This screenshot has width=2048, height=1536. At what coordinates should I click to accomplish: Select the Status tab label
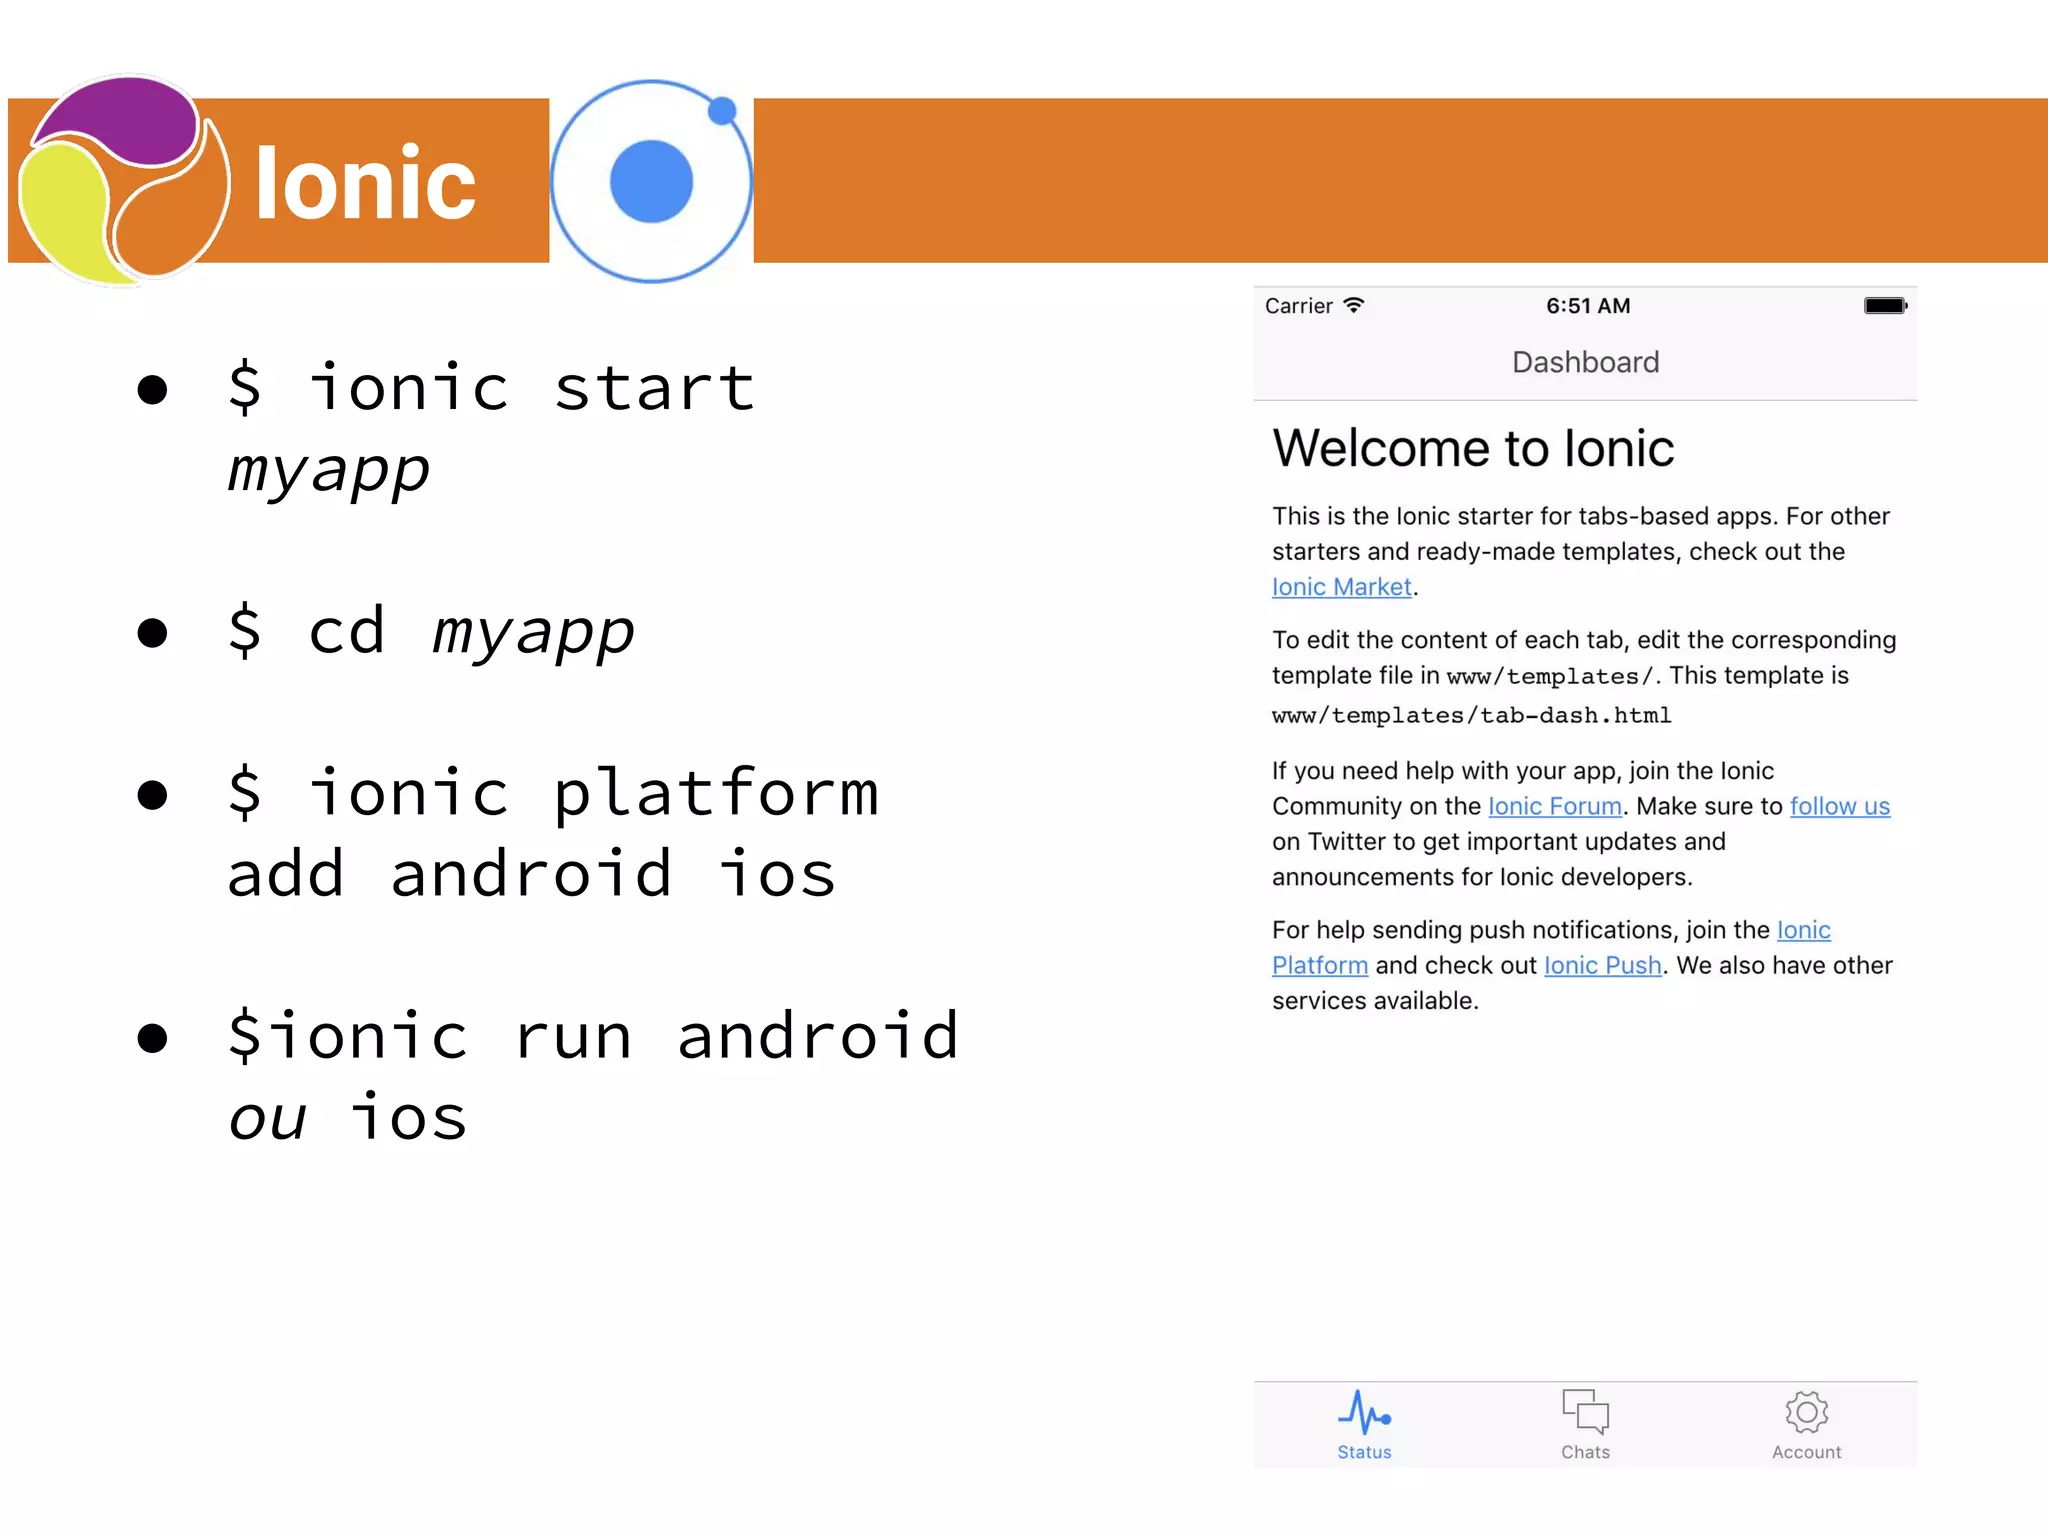coord(1364,1452)
